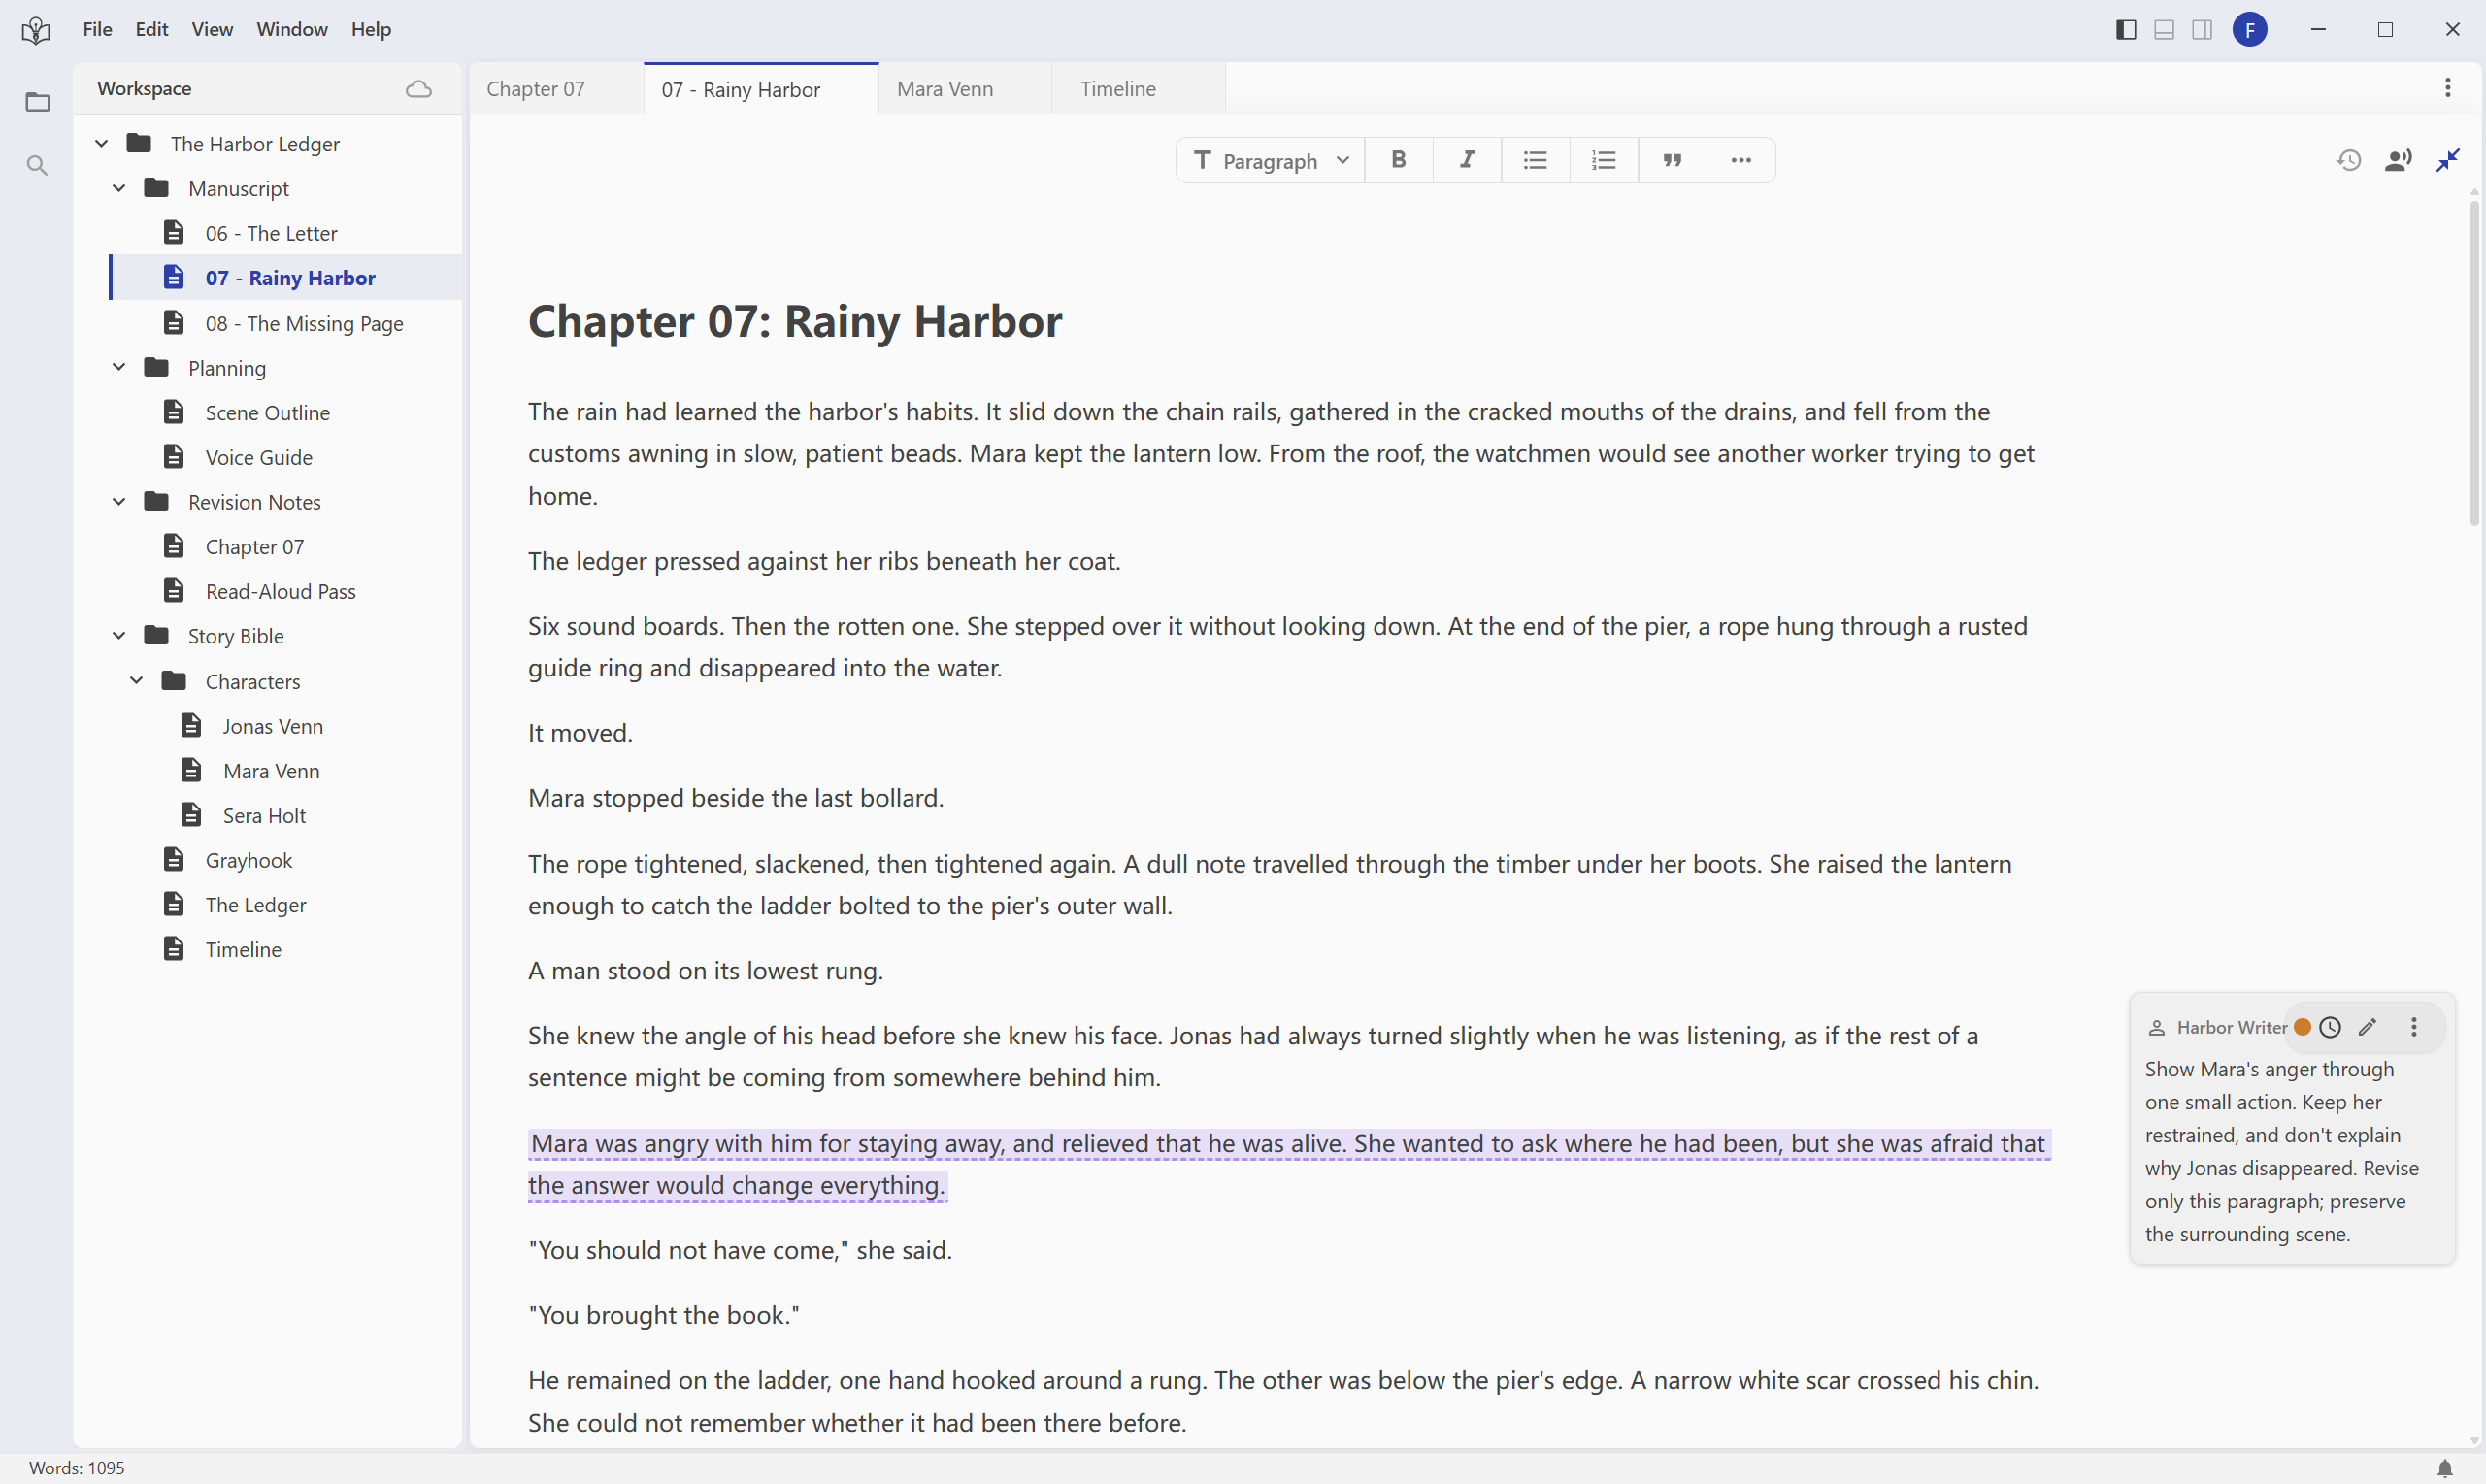Toggle bold formatting in the editor toolbar

pyautogui.click(x=1398, y=160)
